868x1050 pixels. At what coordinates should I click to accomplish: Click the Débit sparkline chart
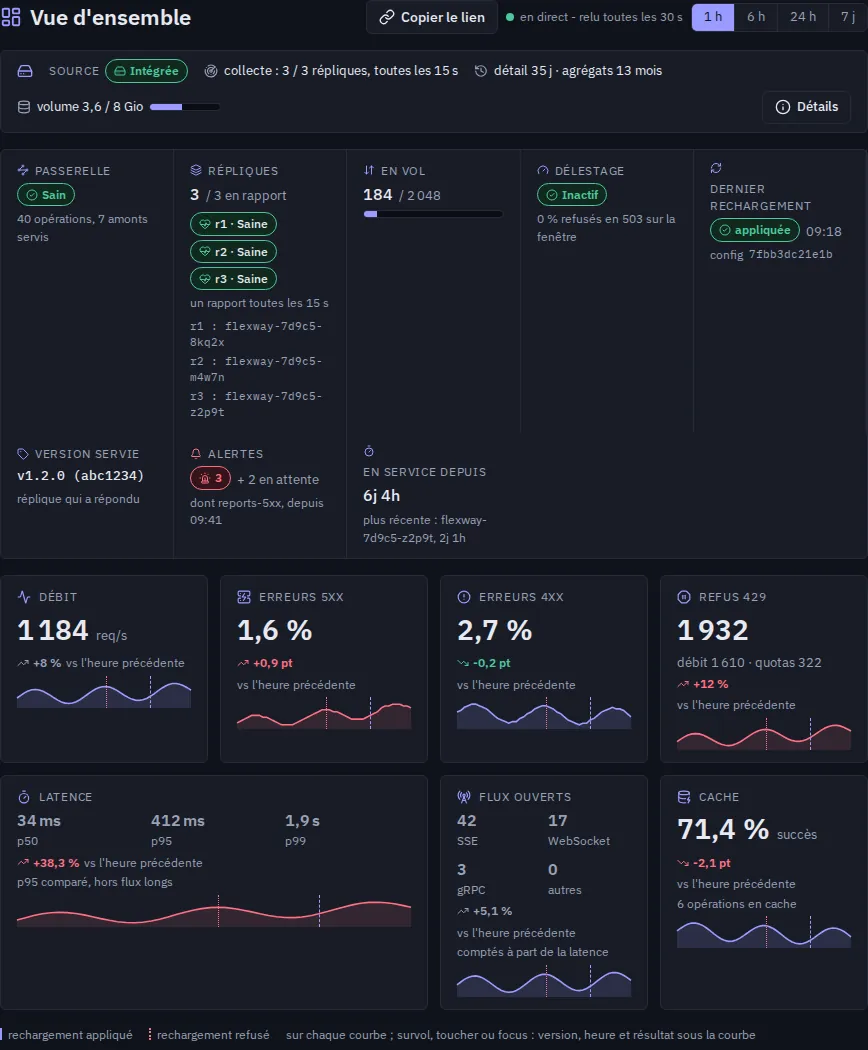pos(104,693)
